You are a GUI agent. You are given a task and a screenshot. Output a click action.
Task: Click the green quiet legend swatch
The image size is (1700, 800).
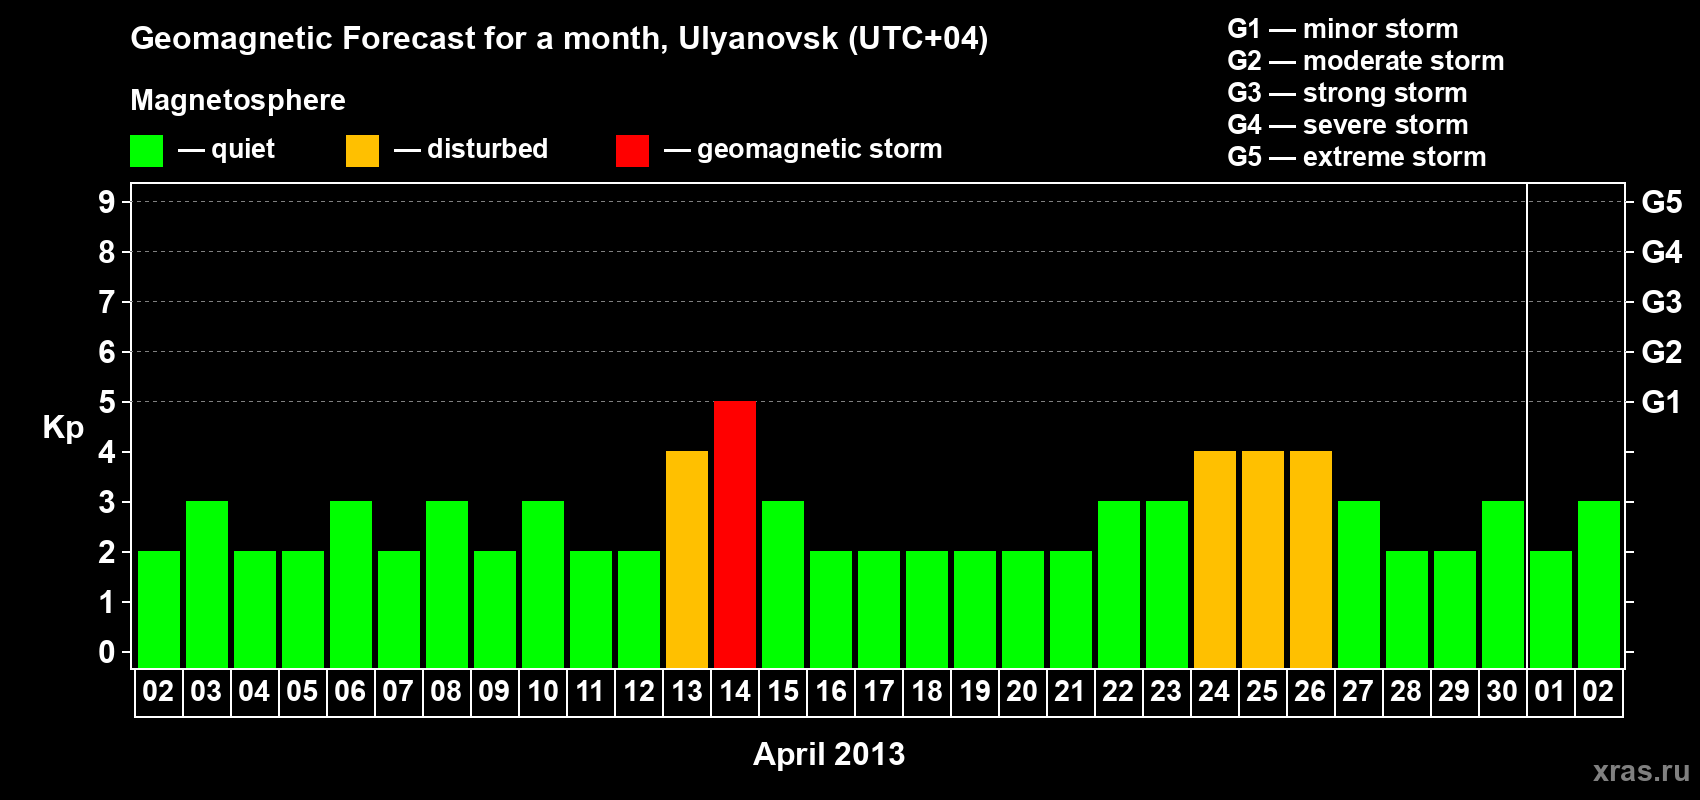(146, 151)
